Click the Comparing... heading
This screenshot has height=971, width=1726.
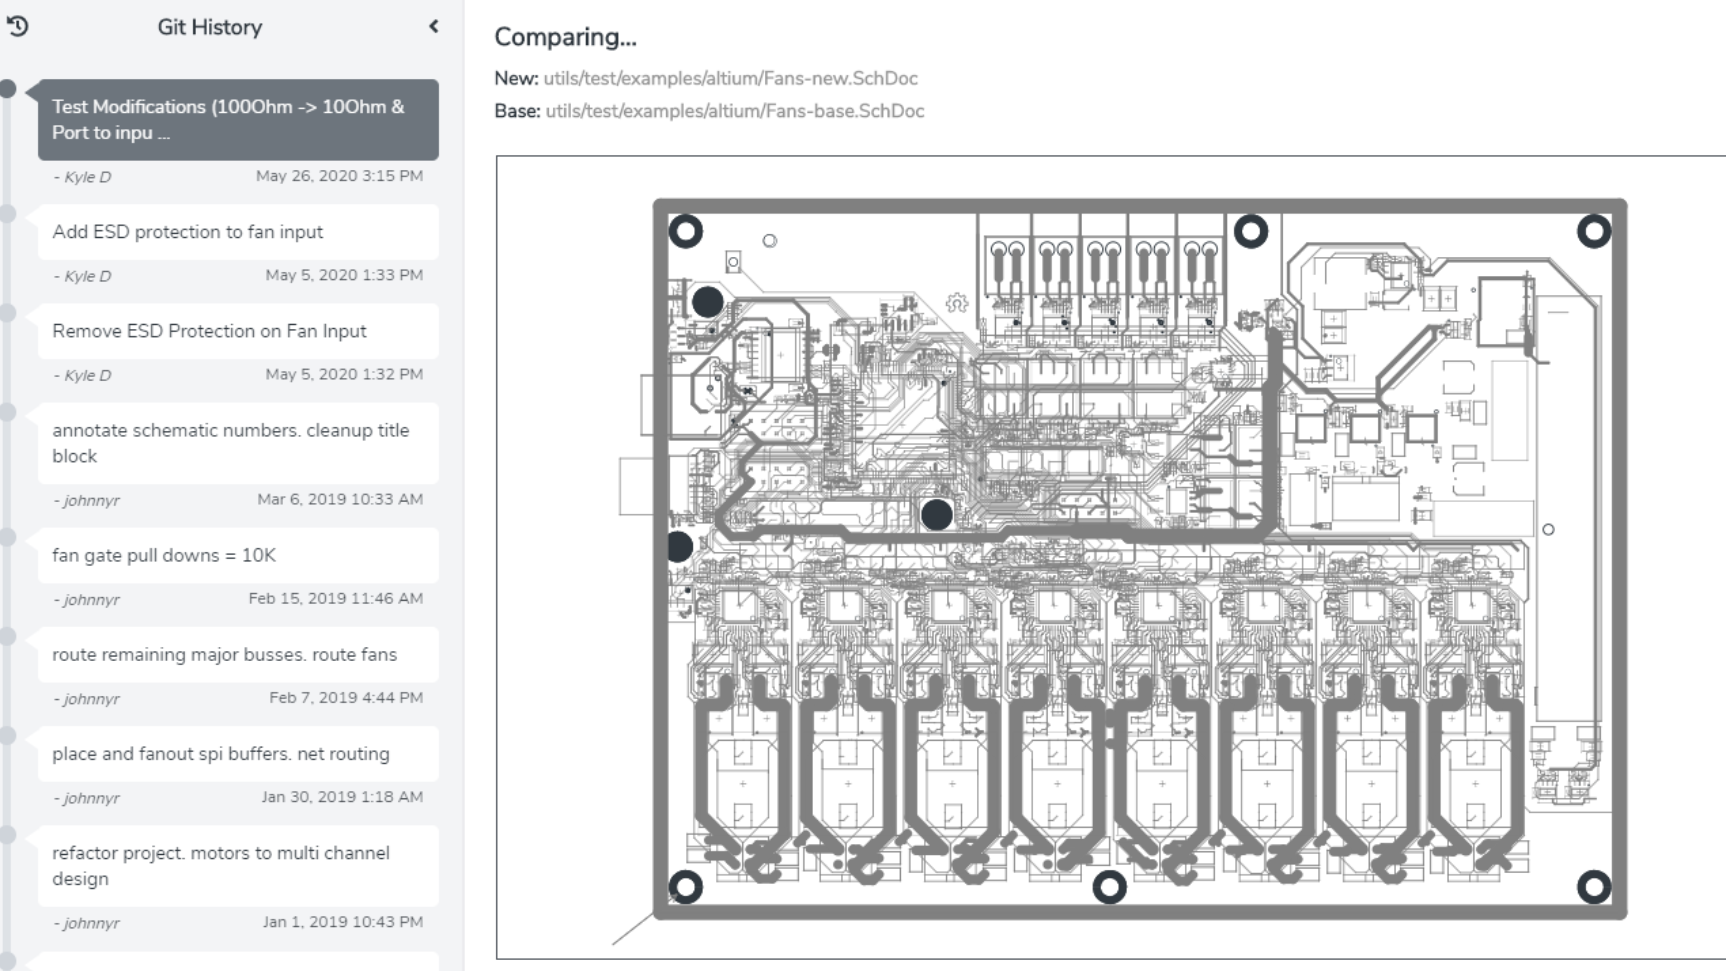[x=565, y=37]
